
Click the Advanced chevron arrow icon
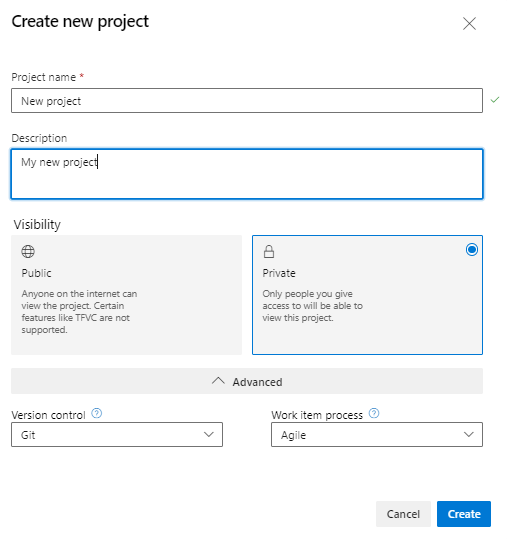[218, 381]
